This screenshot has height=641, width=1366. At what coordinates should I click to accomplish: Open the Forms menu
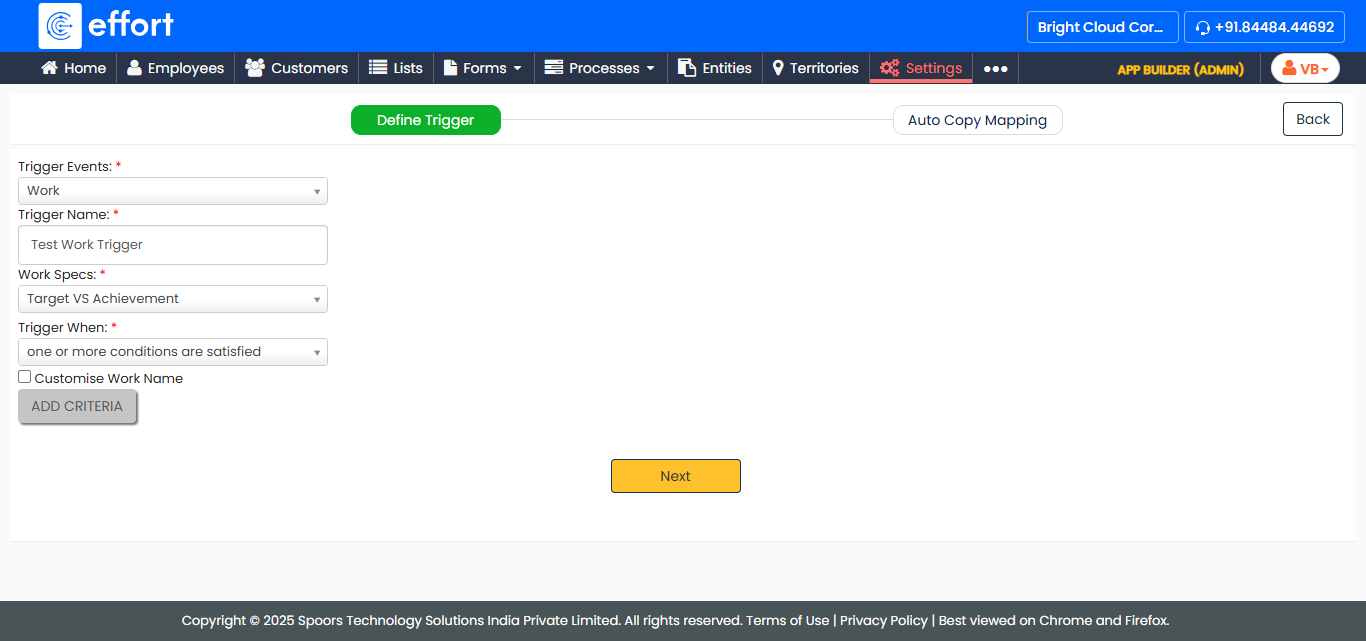click(x=483, y=68)
